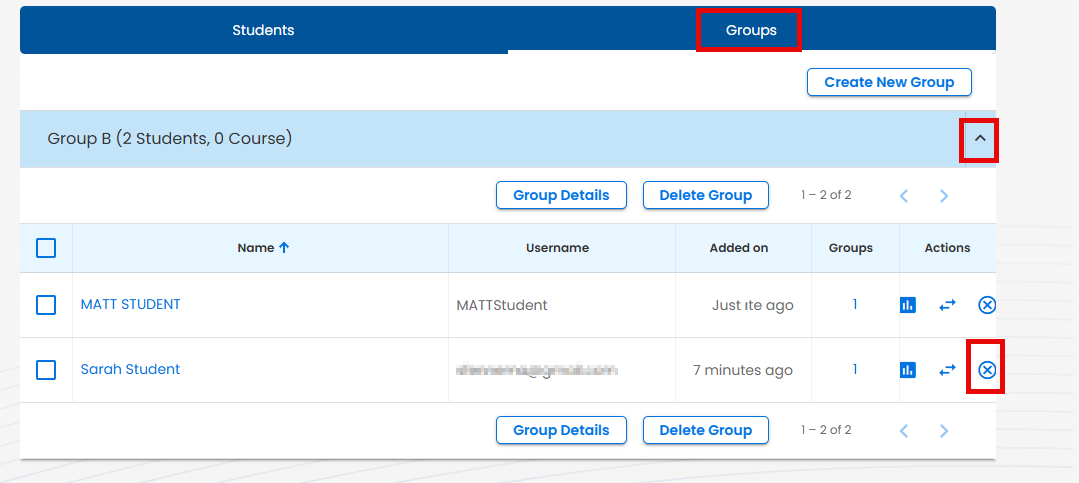Click the top Delete Group button

(x=705, y=195)
